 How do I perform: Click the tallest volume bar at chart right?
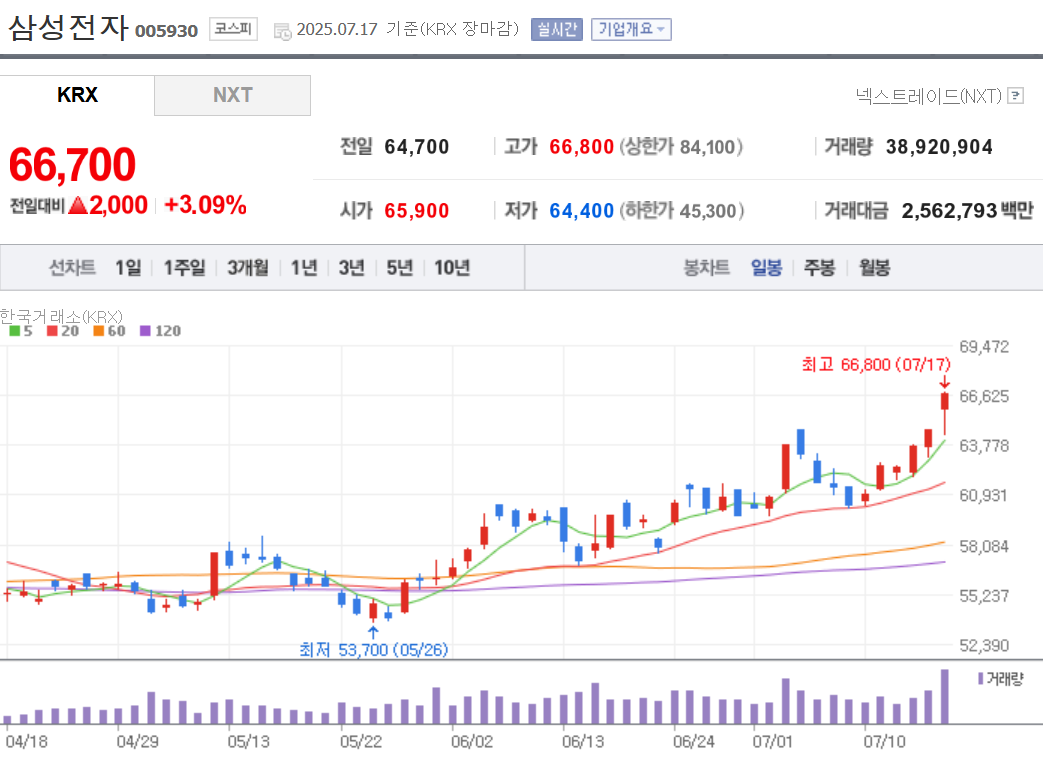tap(945, 696)
